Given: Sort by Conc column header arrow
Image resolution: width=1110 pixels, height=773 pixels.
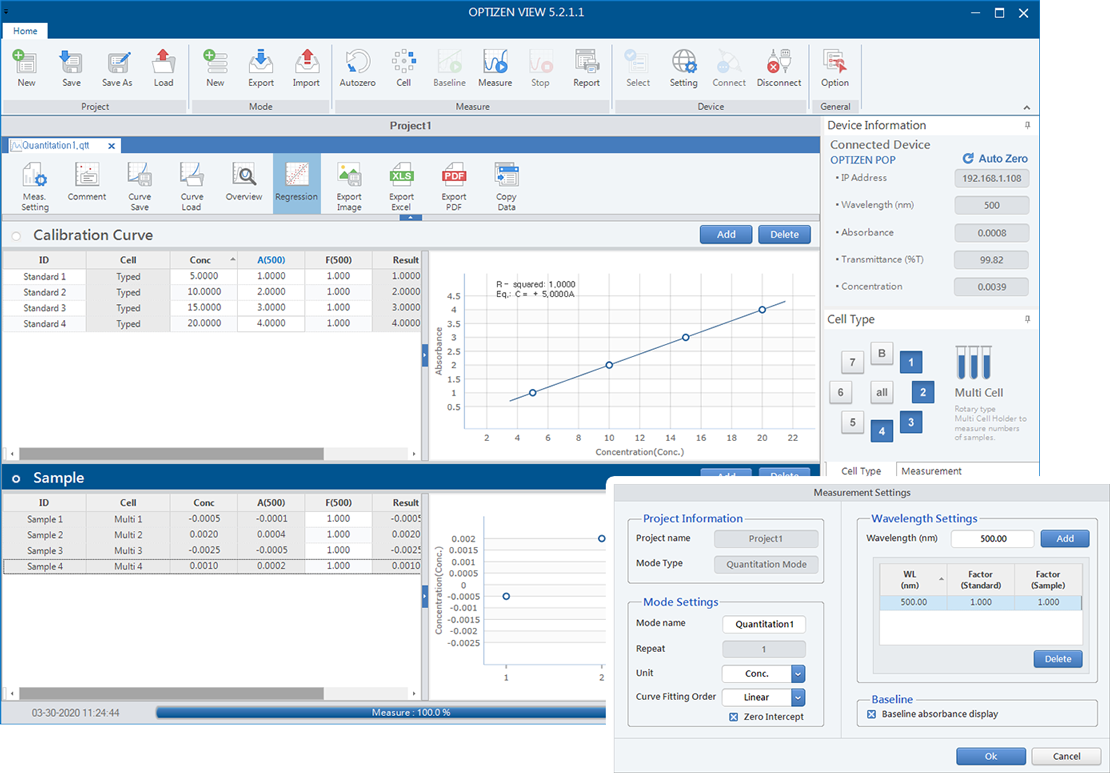Looking at the screenshot, I should click(x=233, y=260).
